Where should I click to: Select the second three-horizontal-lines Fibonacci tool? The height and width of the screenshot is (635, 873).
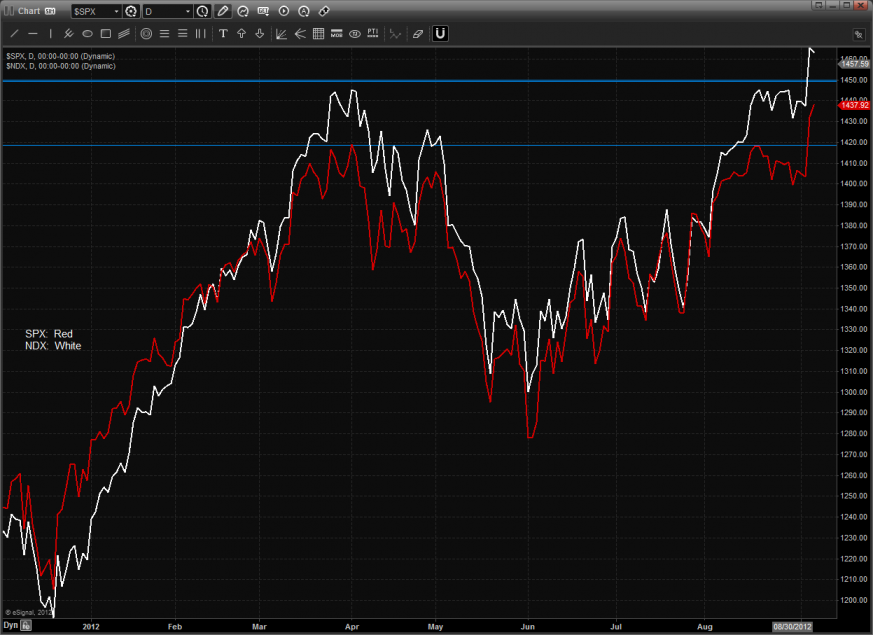(183, 34)
